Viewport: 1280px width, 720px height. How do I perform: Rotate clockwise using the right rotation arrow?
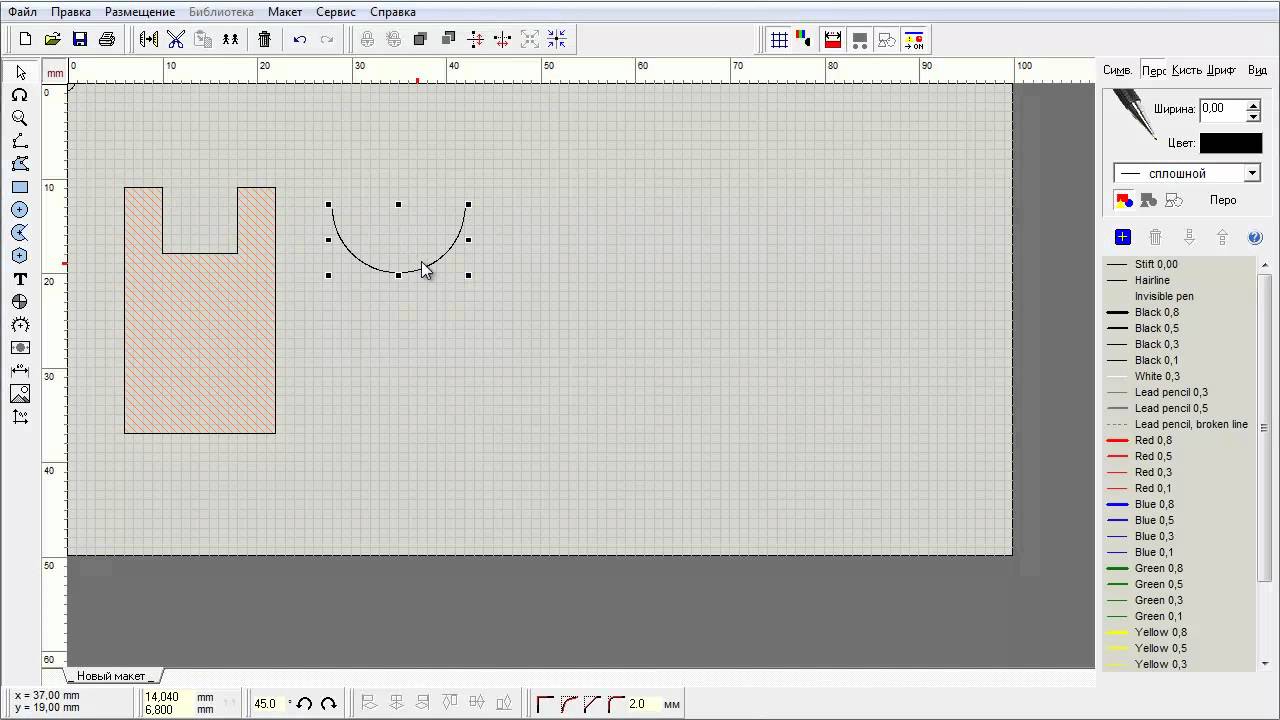[328, 704]
